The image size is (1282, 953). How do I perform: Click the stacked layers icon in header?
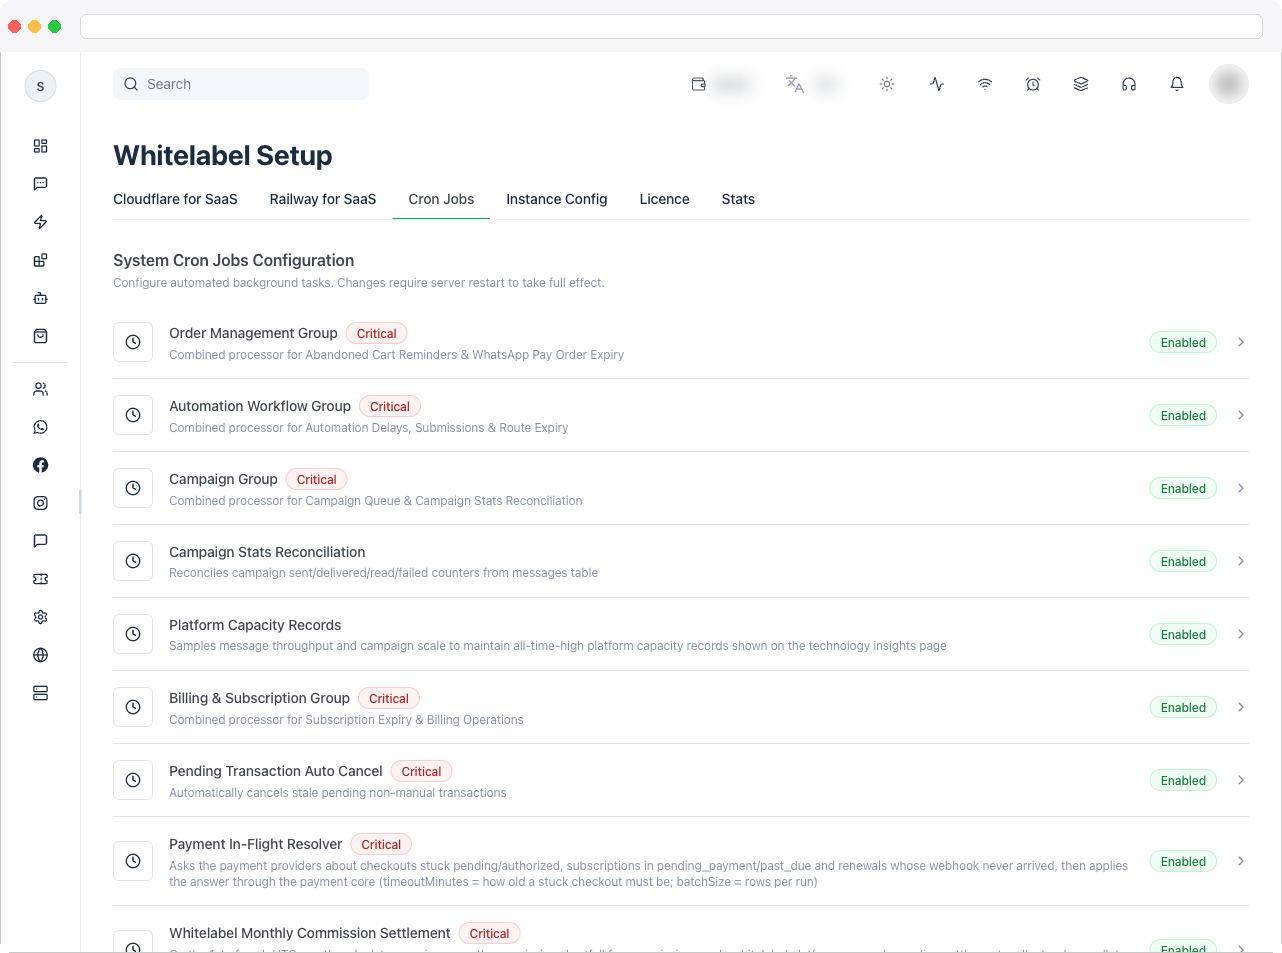coord(1081,84)
